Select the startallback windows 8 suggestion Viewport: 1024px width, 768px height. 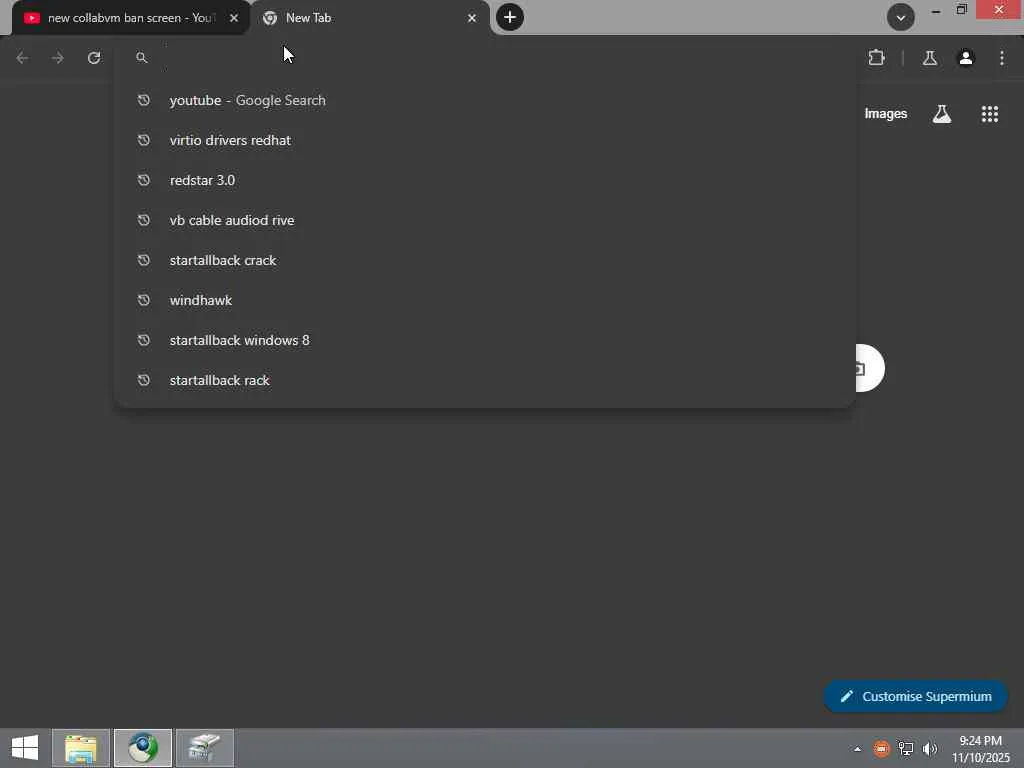coord(485,340)
